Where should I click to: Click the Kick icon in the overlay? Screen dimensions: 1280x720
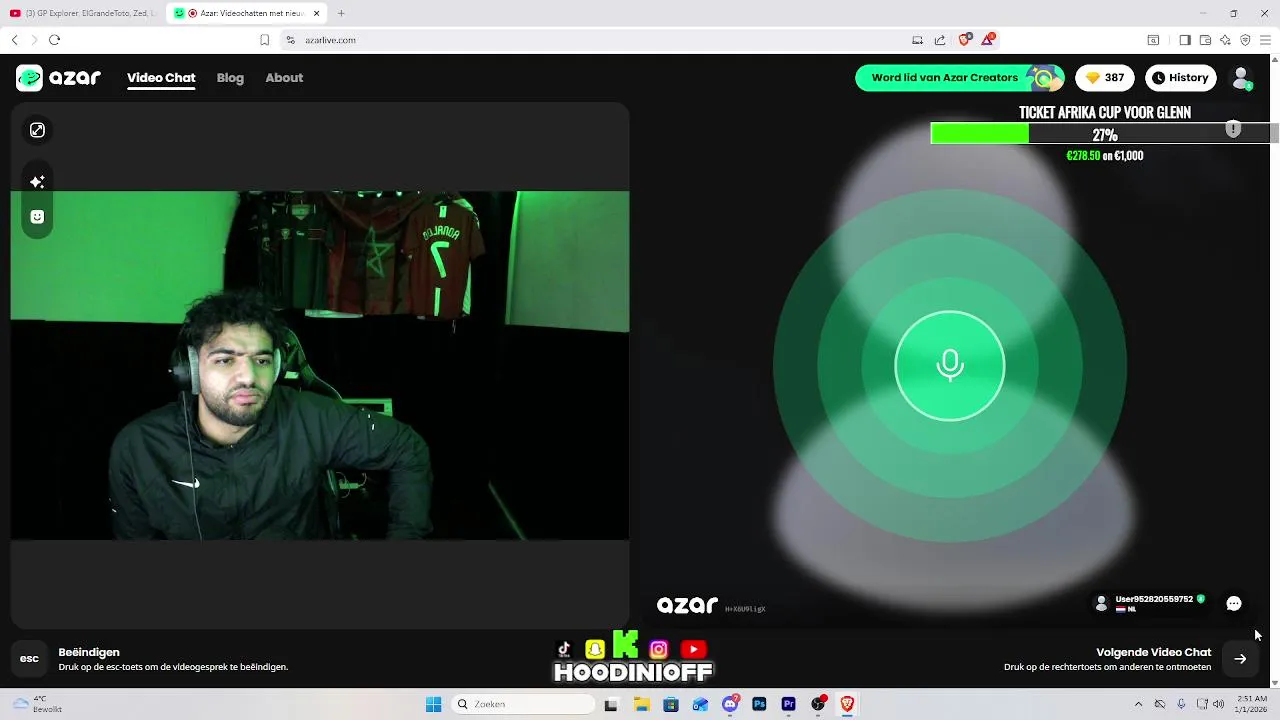click(626, 645)
